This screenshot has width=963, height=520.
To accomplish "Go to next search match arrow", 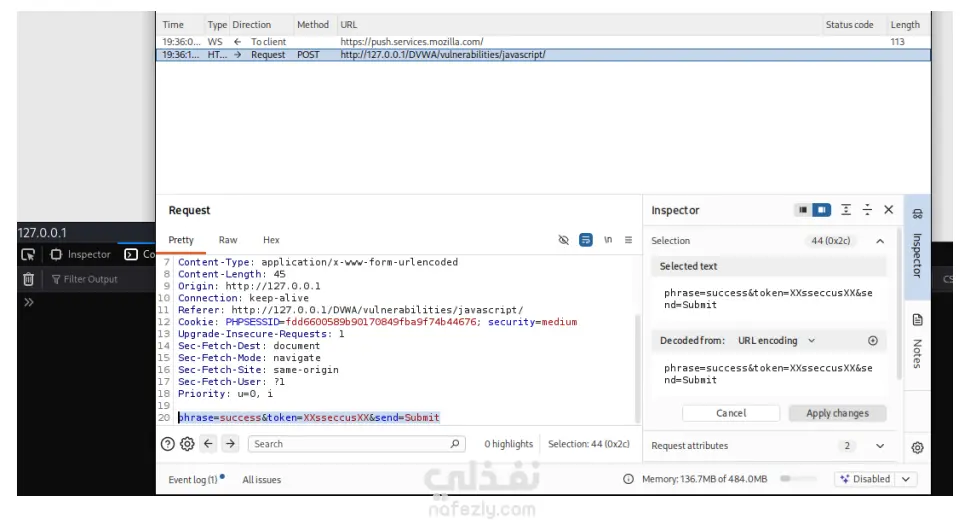I will point(230,443).
